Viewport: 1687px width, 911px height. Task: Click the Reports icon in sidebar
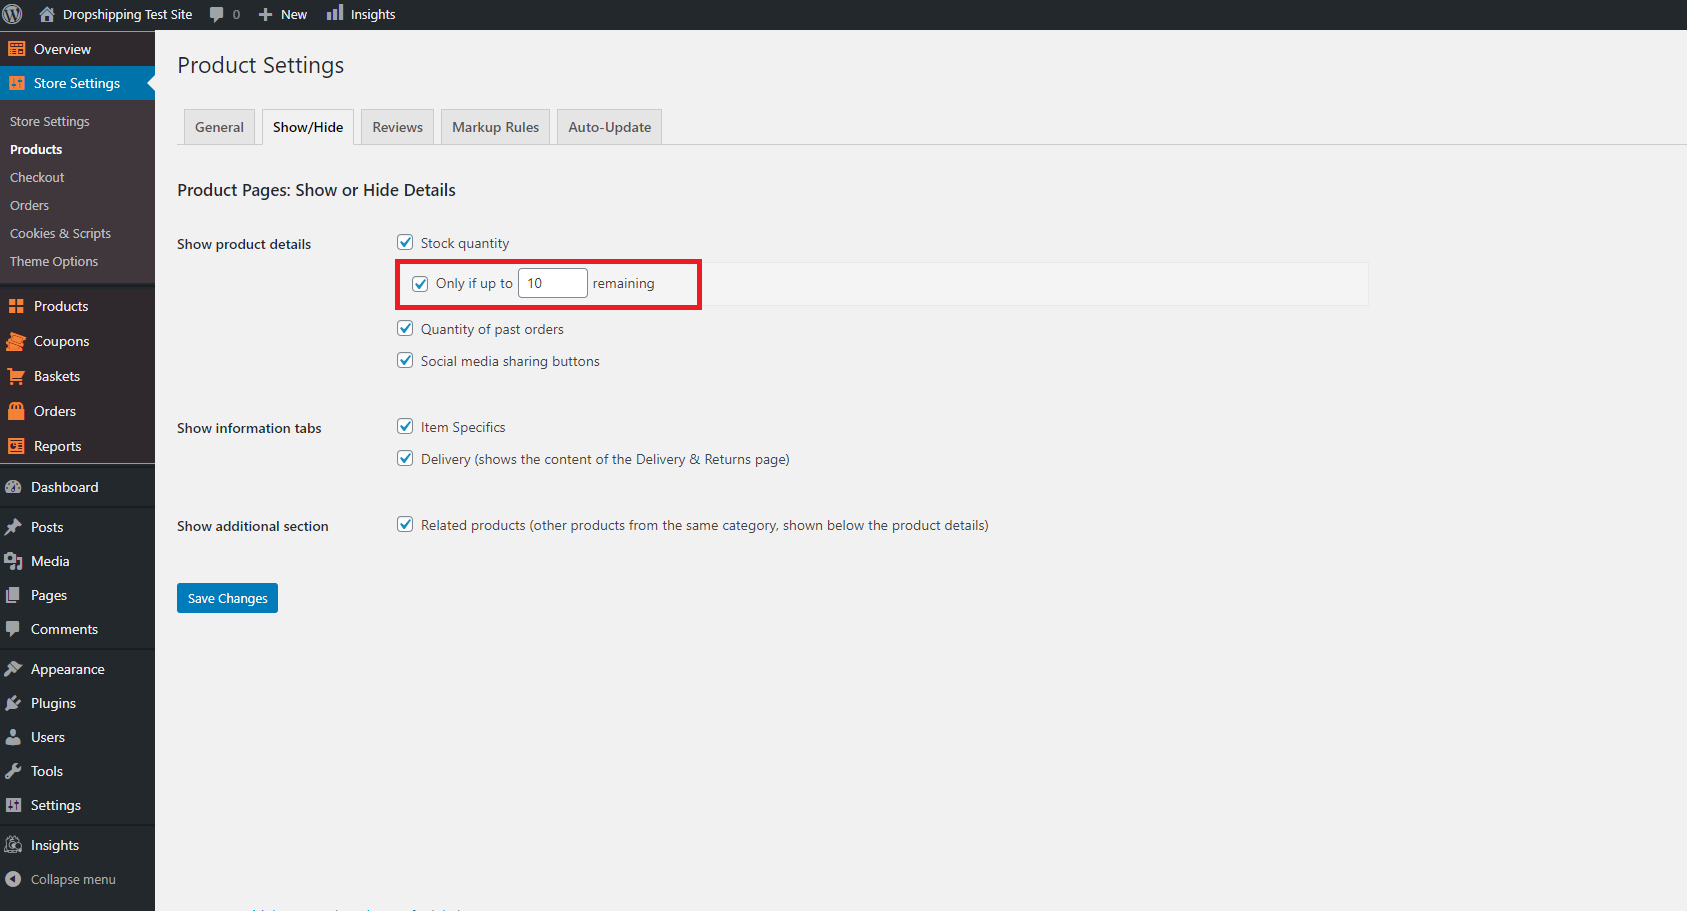click(16, 446)
